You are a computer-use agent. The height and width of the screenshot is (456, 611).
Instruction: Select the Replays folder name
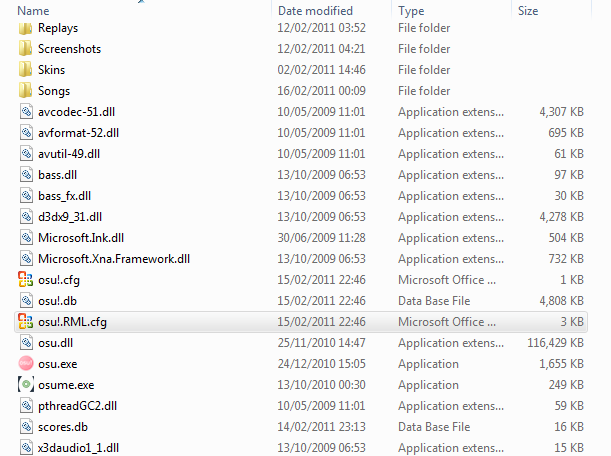(x=58, y=28)
